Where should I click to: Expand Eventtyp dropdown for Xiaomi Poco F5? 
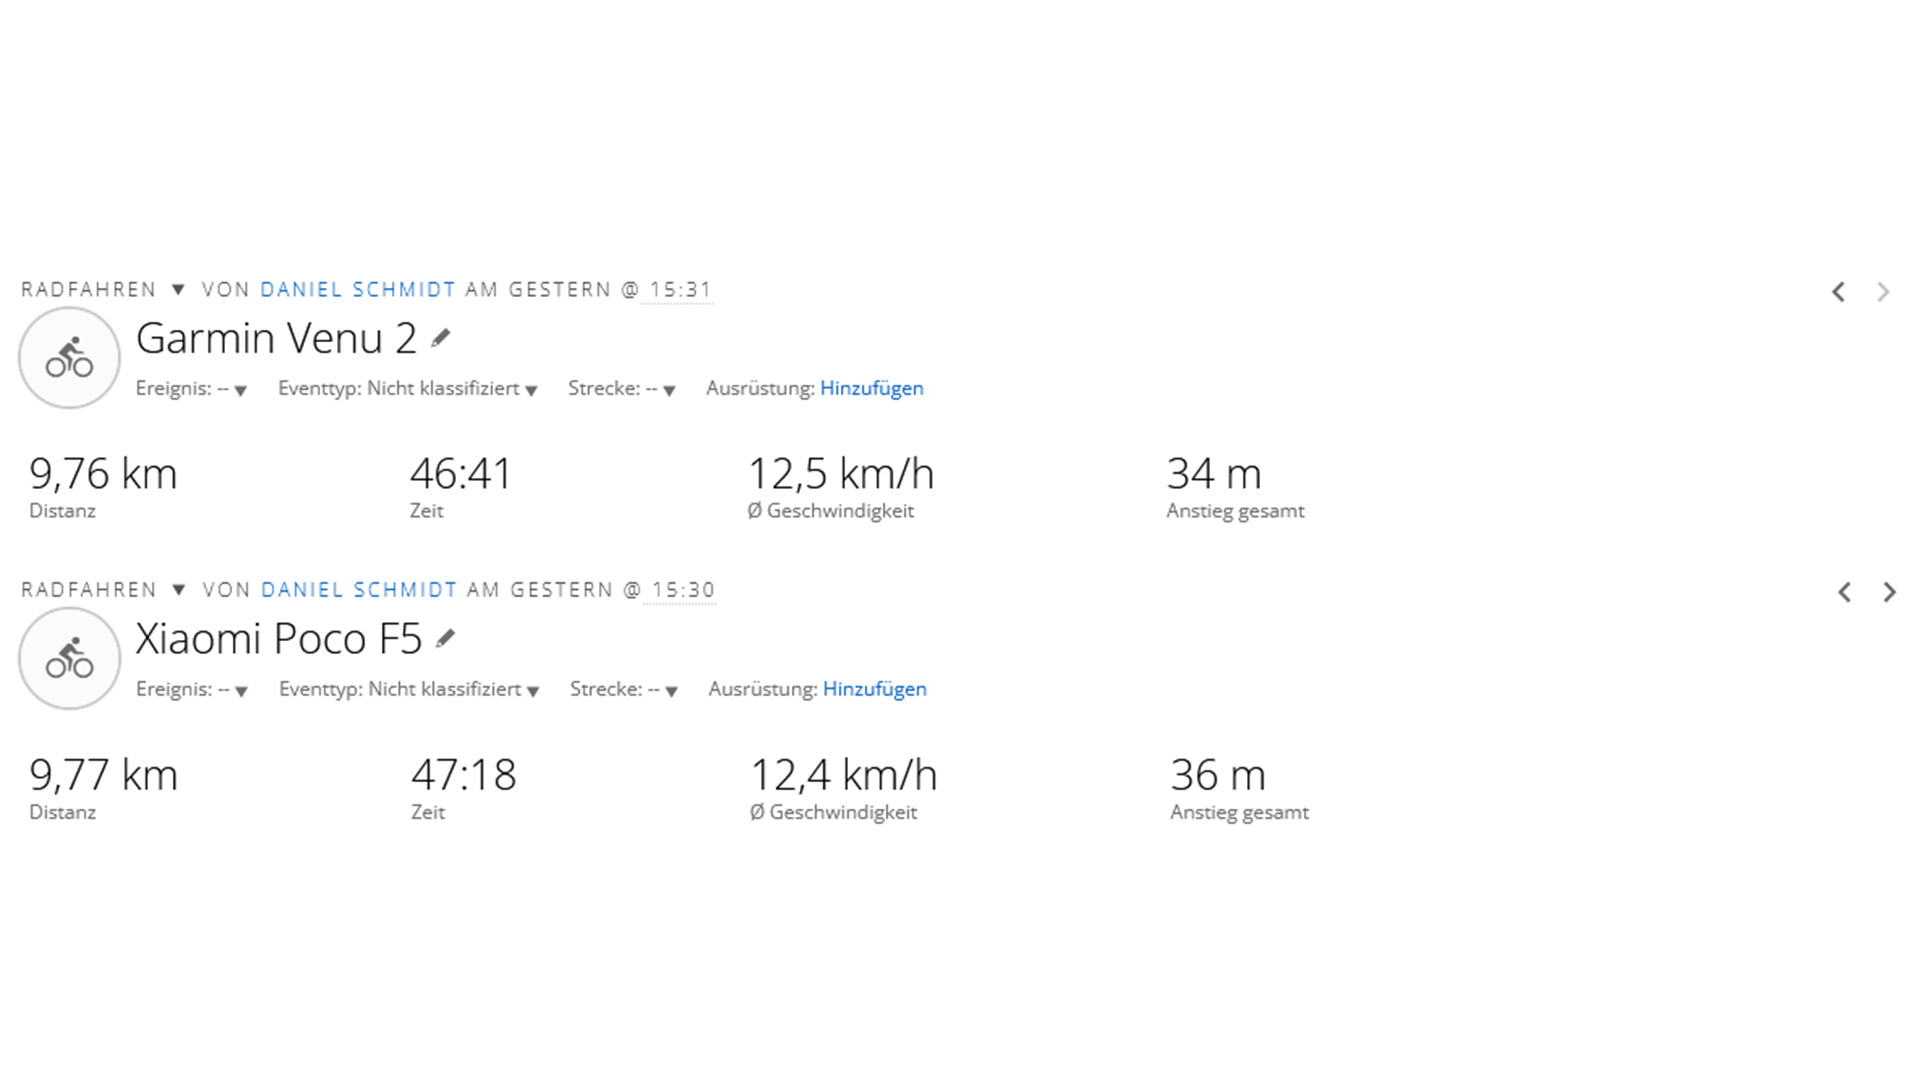pyautogui.click(x=533, y=691)
